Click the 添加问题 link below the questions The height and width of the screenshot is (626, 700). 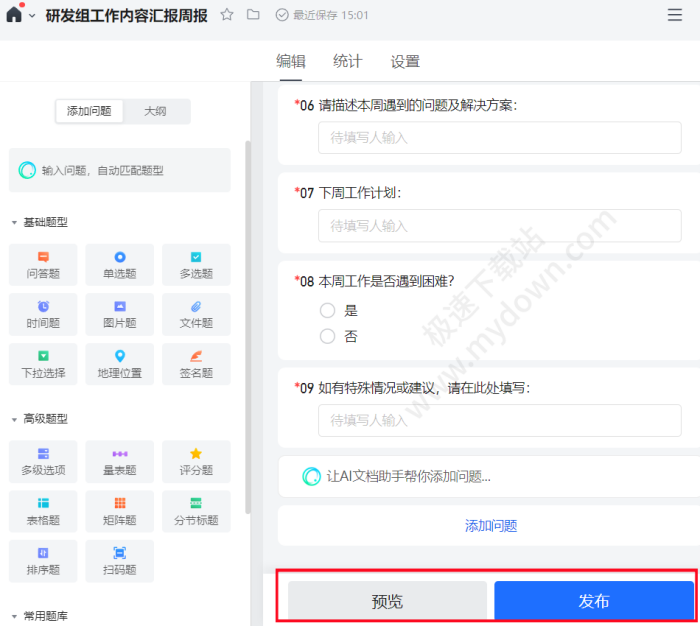[x=491, y=526]
